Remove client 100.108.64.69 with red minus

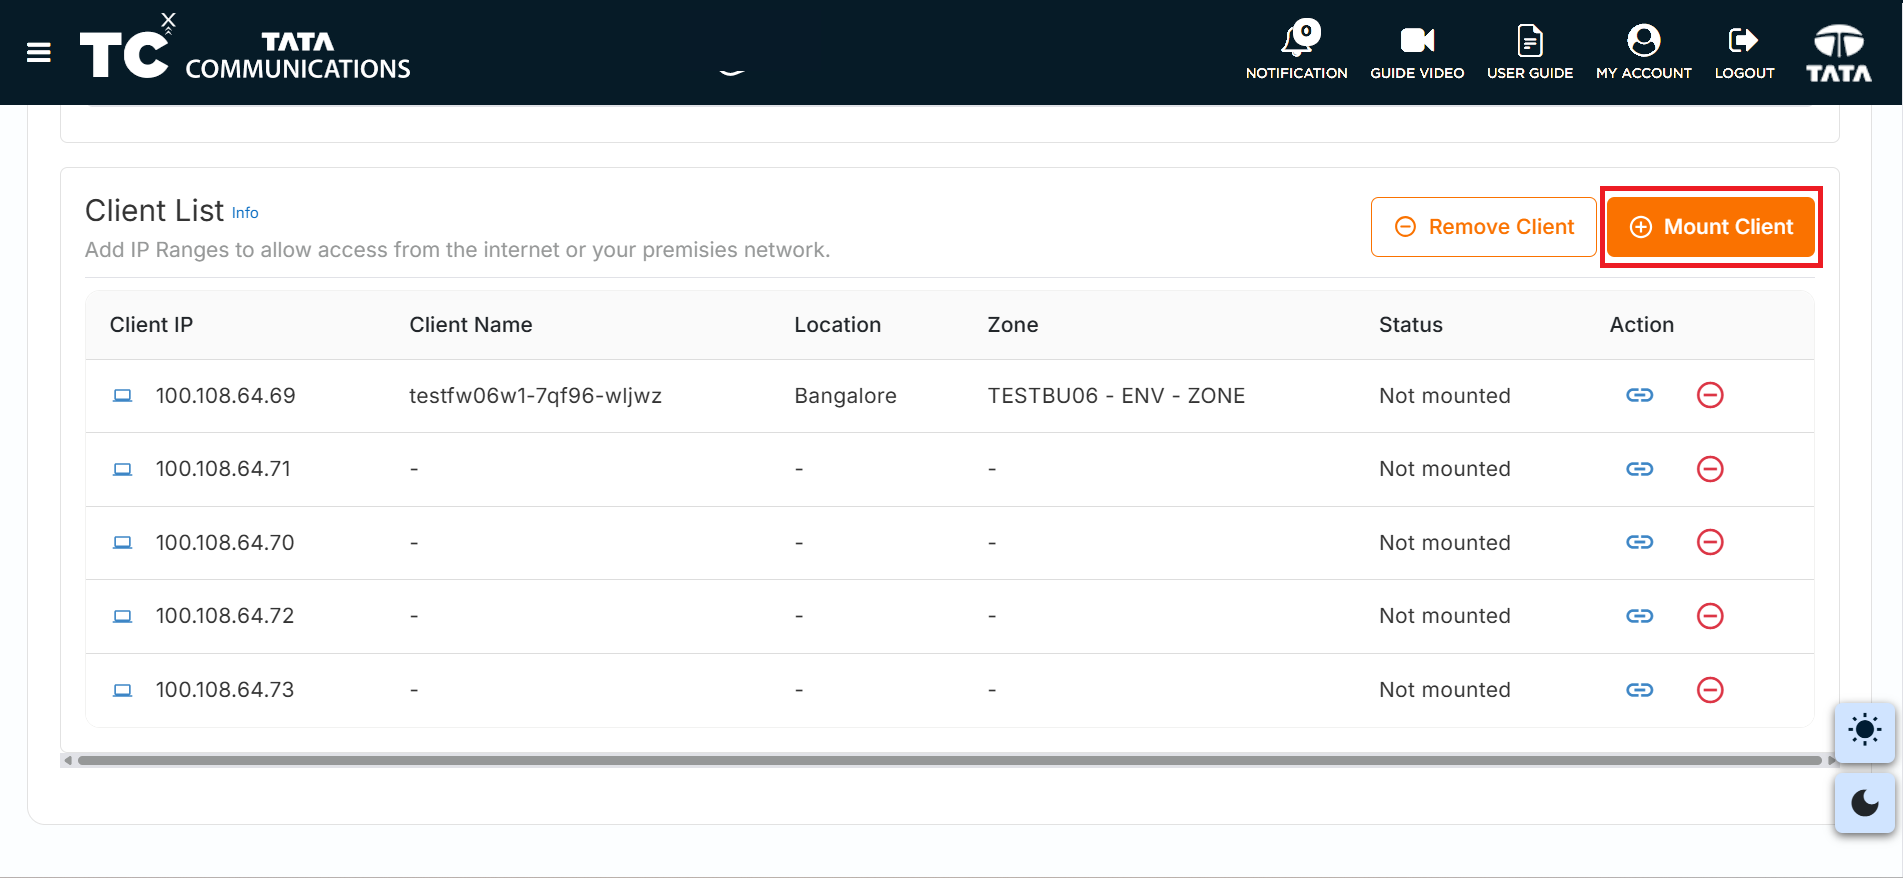(x=1710, y=395)
